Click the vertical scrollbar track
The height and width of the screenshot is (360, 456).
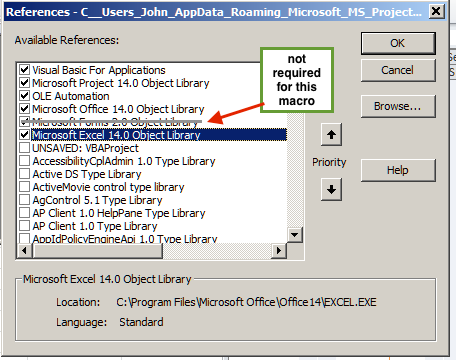click(x=295, y=170)
